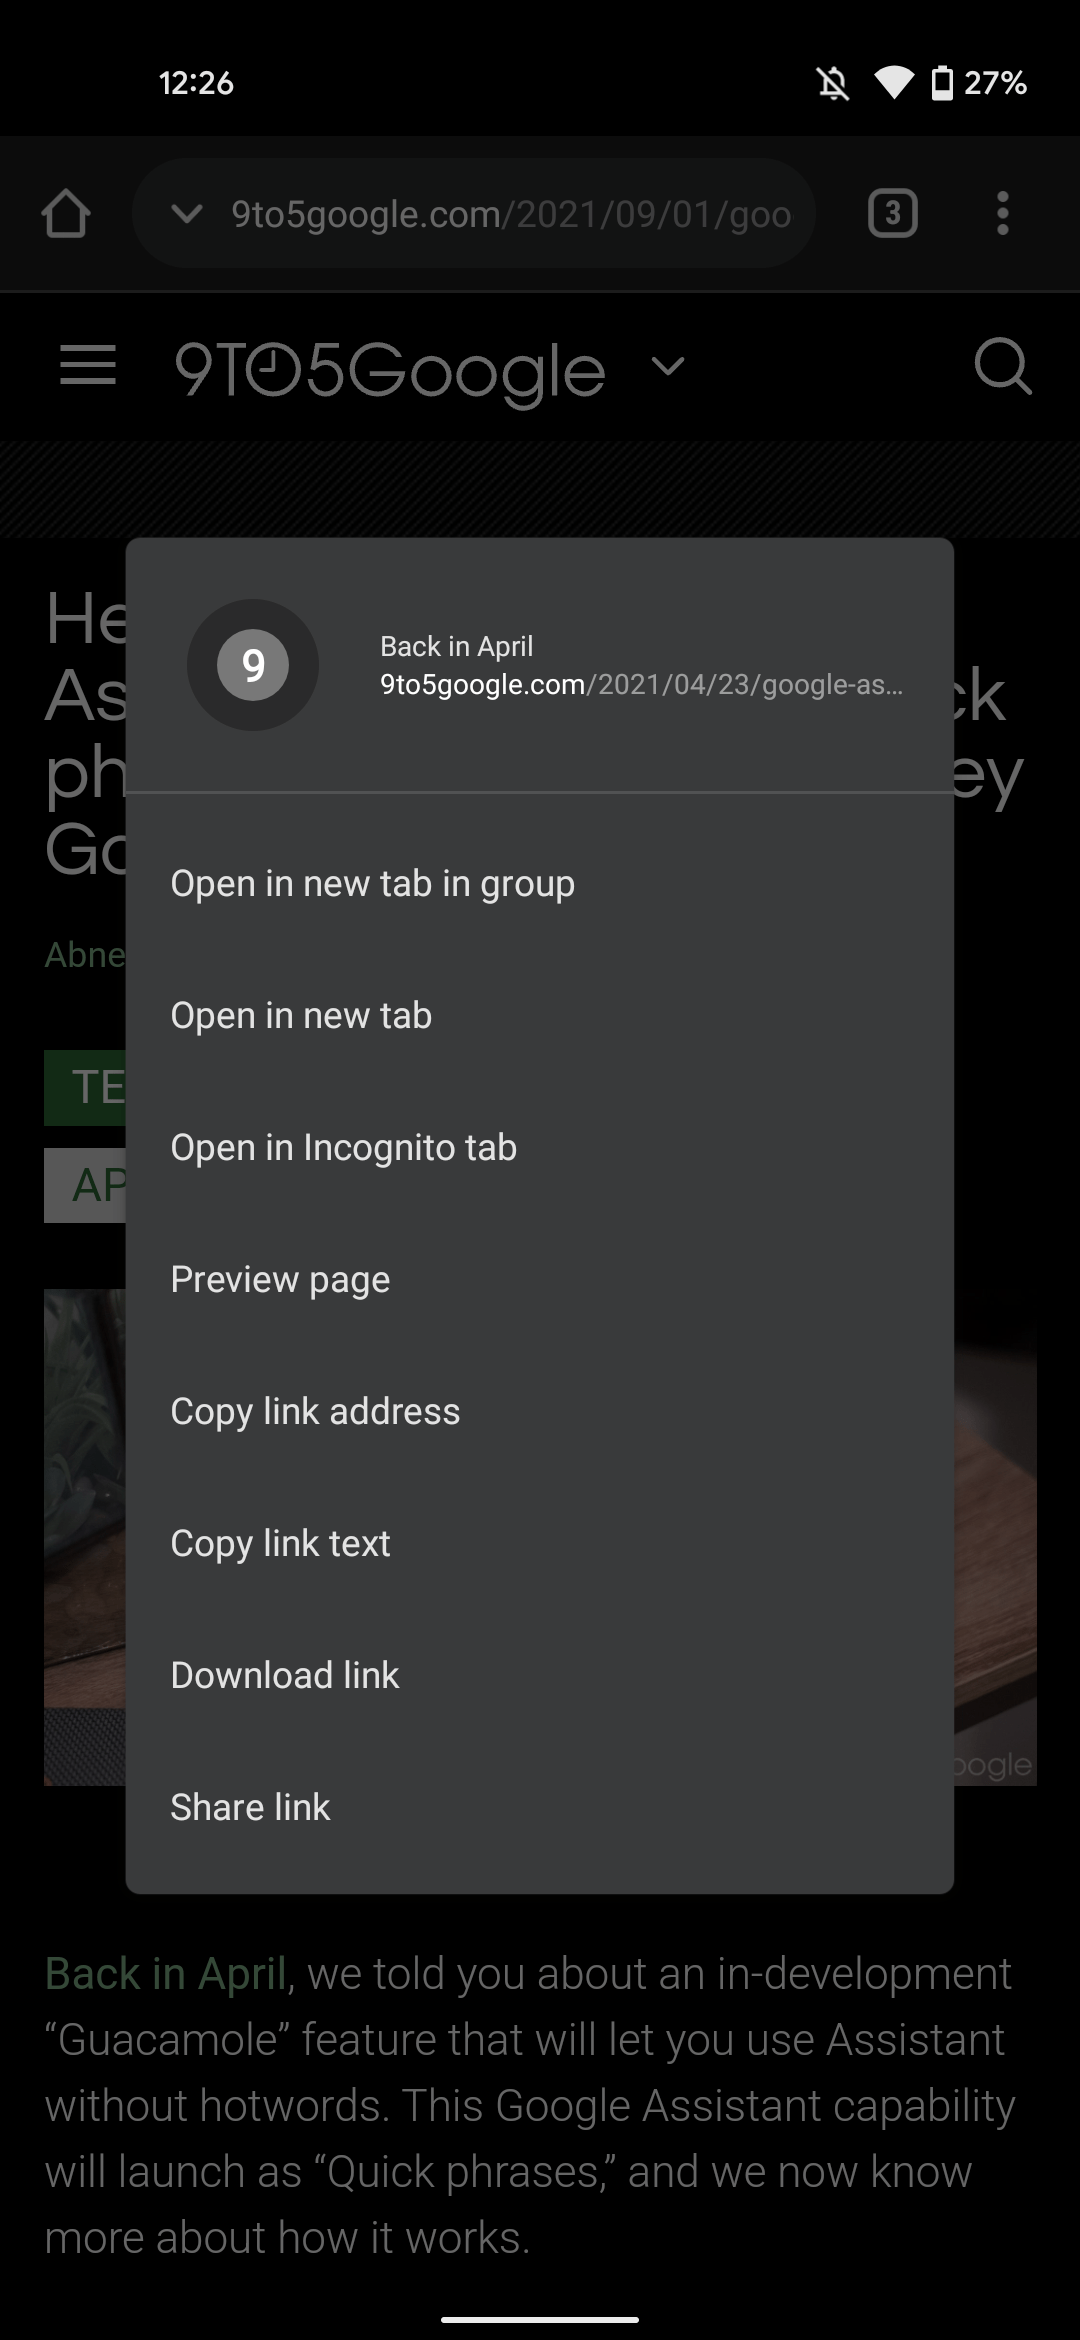The height and width of the screenshot is (2340, 1080).
Task: Open the 'Back in April' article hyperlink
Action: (x=166, y=1974)
